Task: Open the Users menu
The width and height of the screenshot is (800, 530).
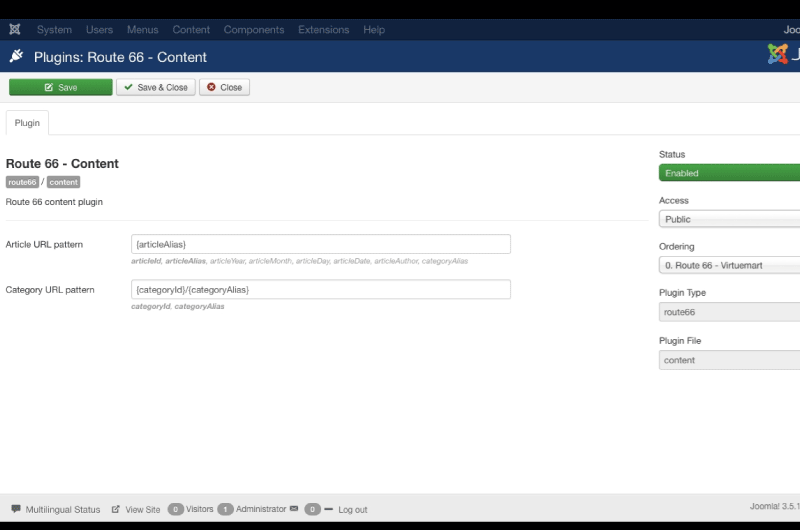Action: pyautogui.click(x=99, y=30)
